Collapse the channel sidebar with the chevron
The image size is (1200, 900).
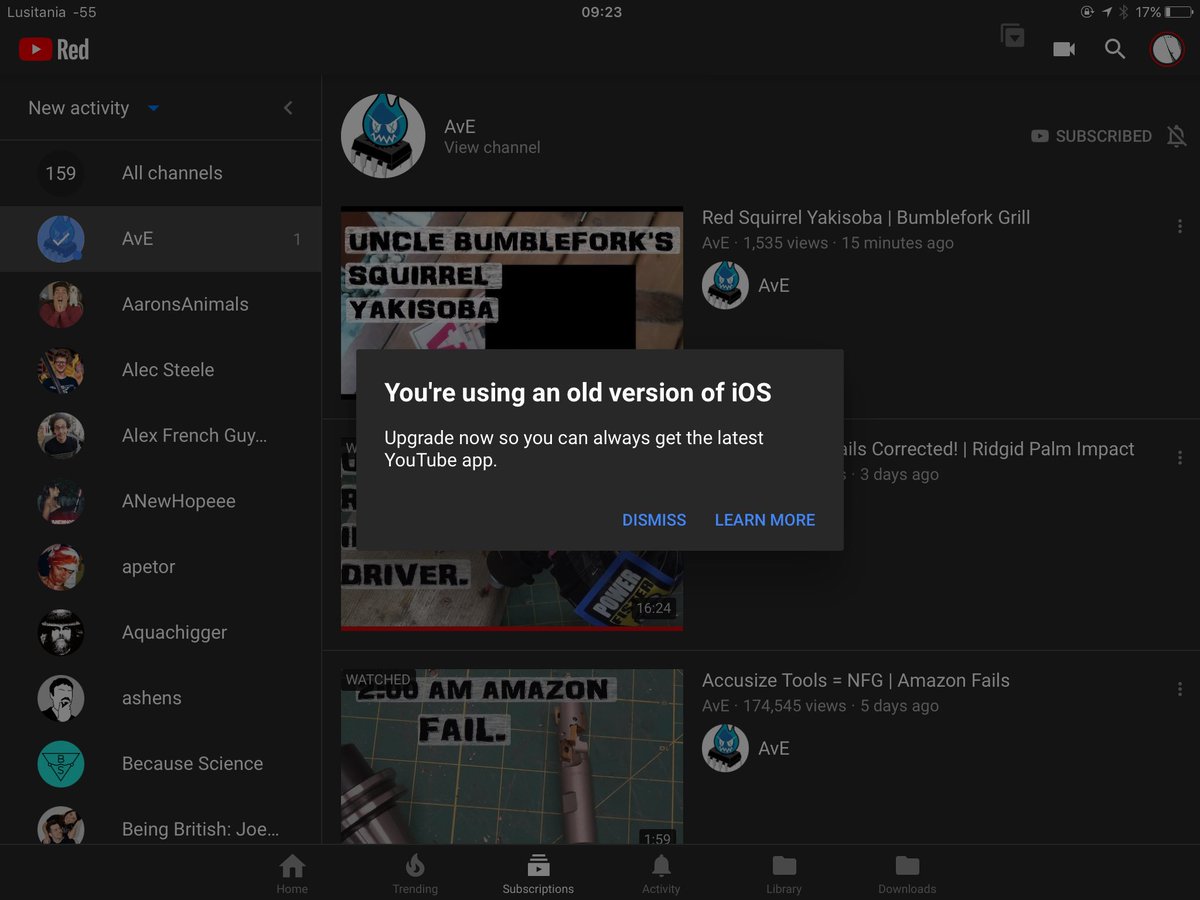288,108
